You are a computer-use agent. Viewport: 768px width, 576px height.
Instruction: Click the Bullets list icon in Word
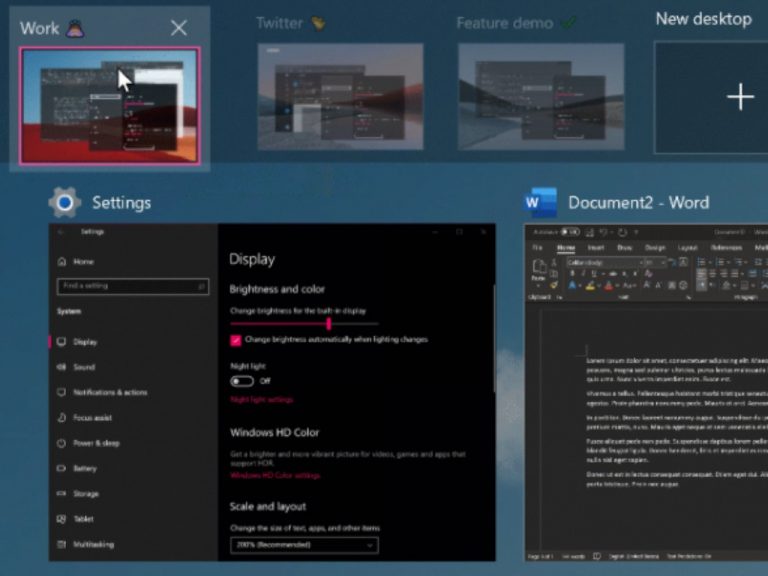click(701, 262)
